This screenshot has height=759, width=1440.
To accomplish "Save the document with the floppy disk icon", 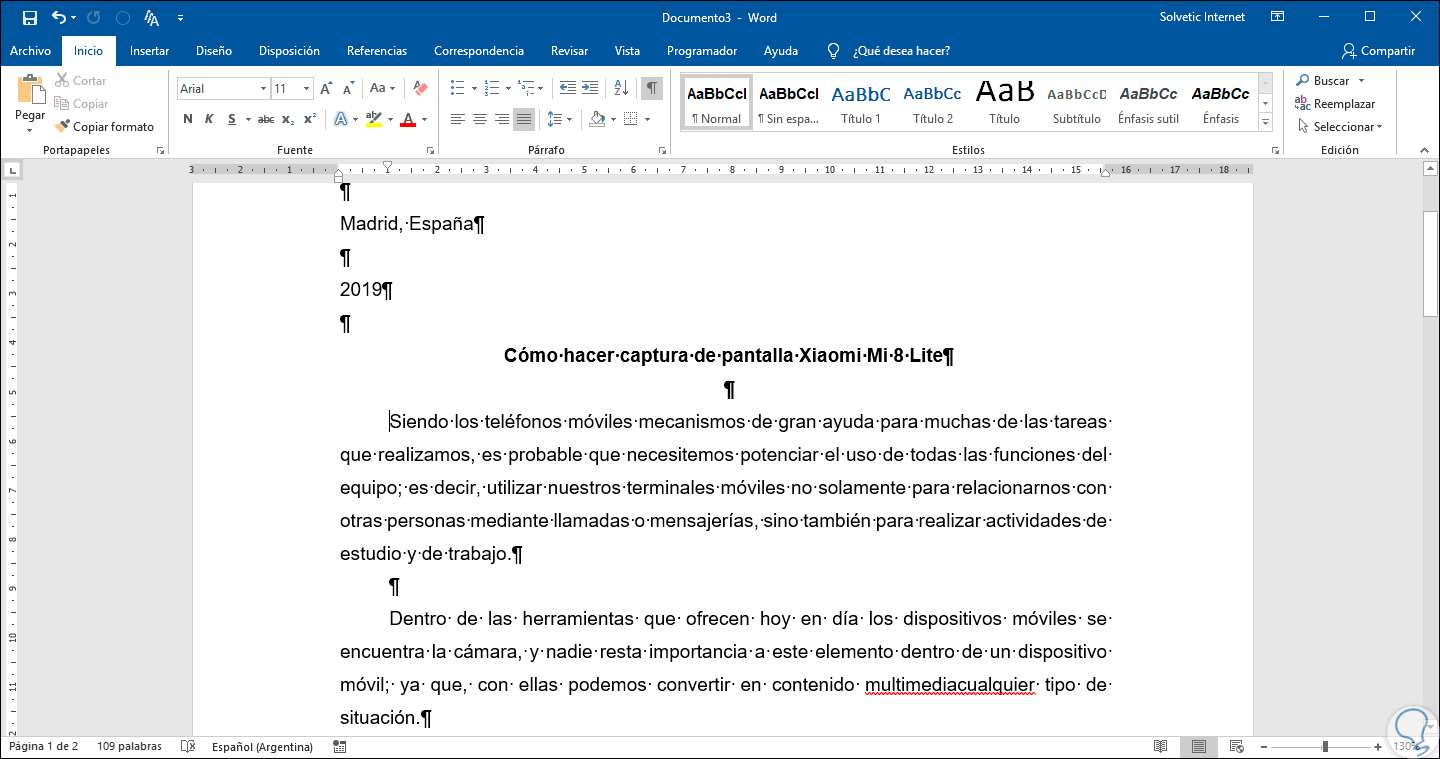I will click(x=29, y=18).
